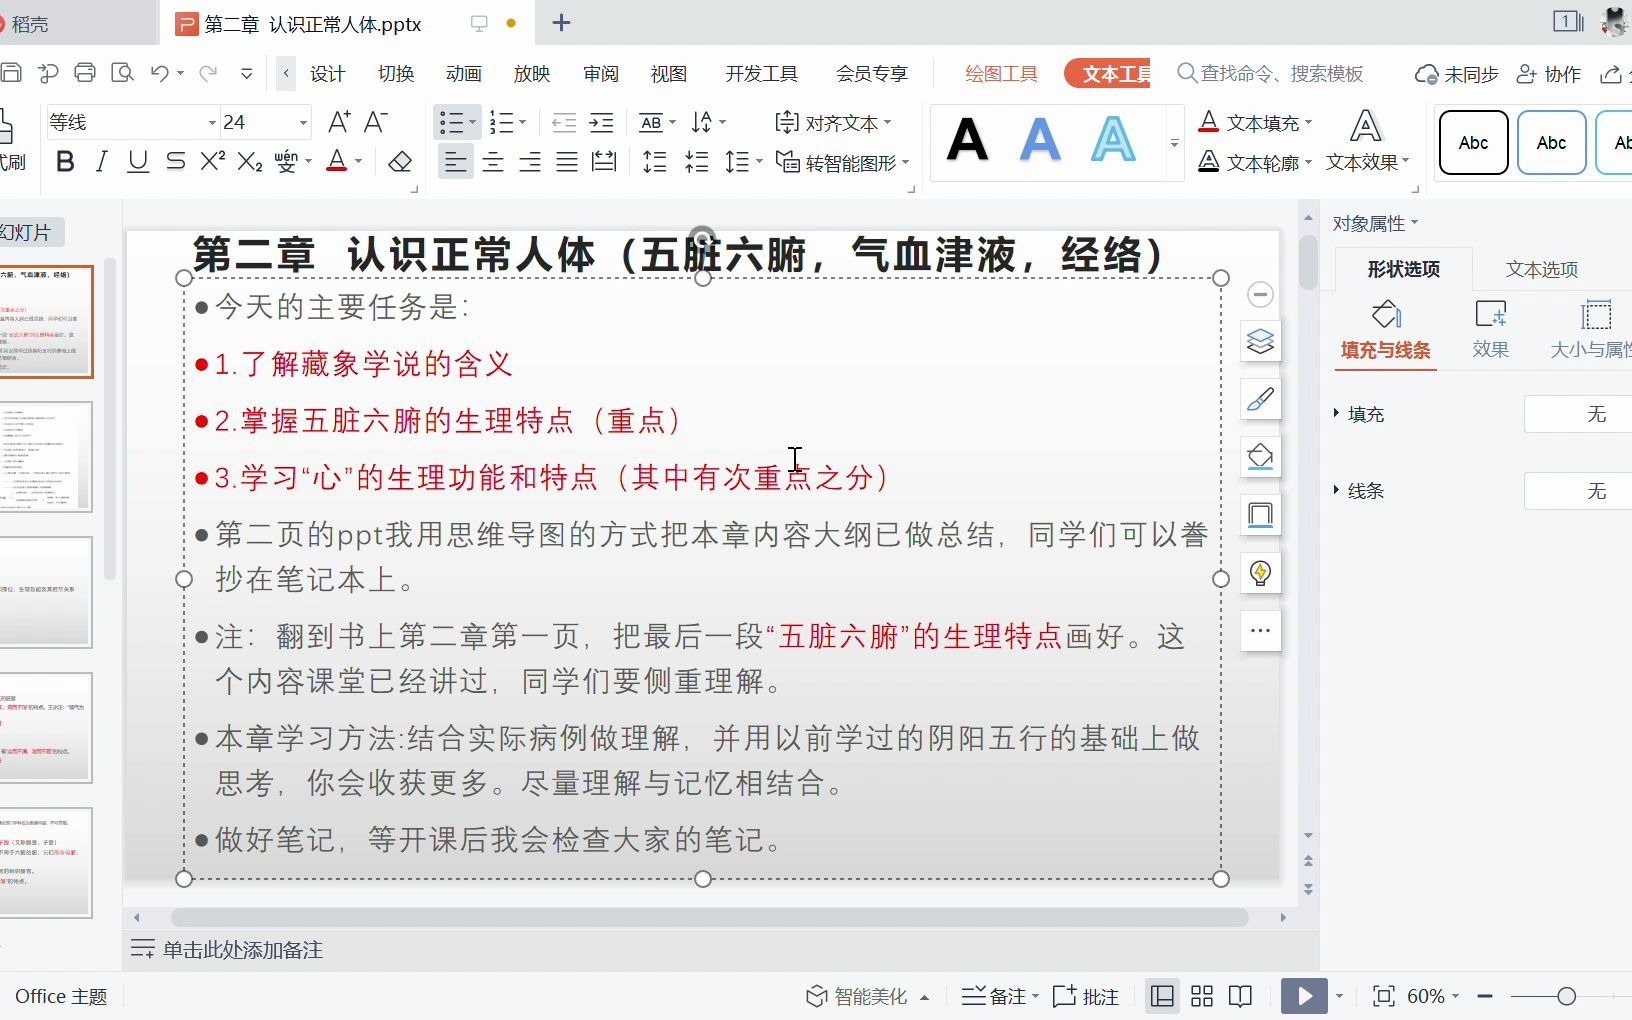Open numbered list dropdown

[522, 123]
